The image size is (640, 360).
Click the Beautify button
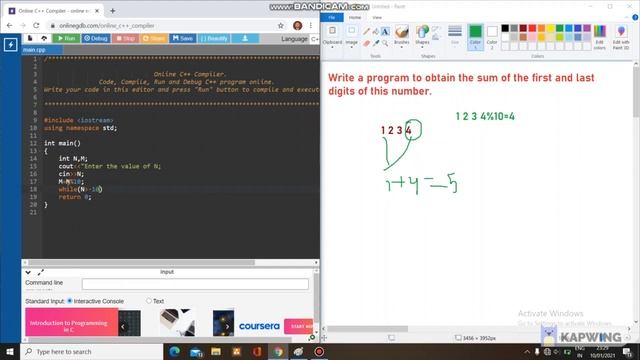(x=214, y=38)
